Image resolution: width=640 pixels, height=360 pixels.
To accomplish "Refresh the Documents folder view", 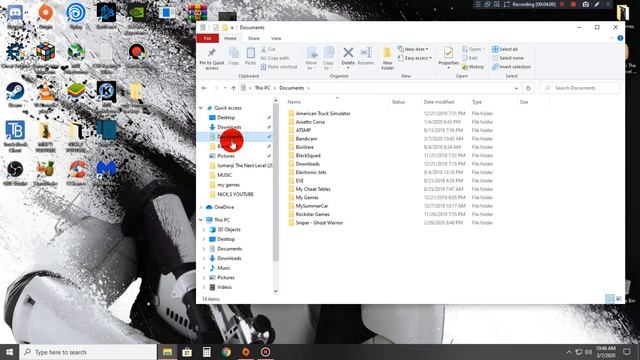I will (528, 88).
